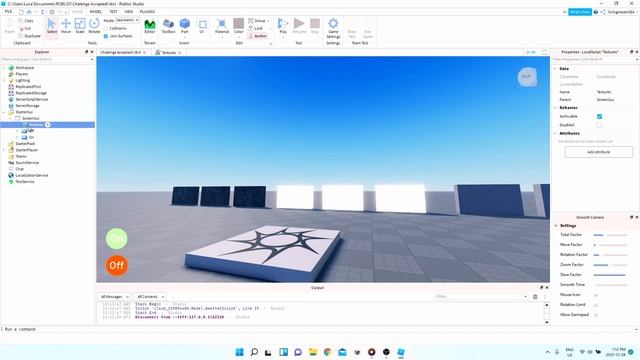Insert a new Part
Viewport: 640px width, 360px height.
tap(185, 26)
